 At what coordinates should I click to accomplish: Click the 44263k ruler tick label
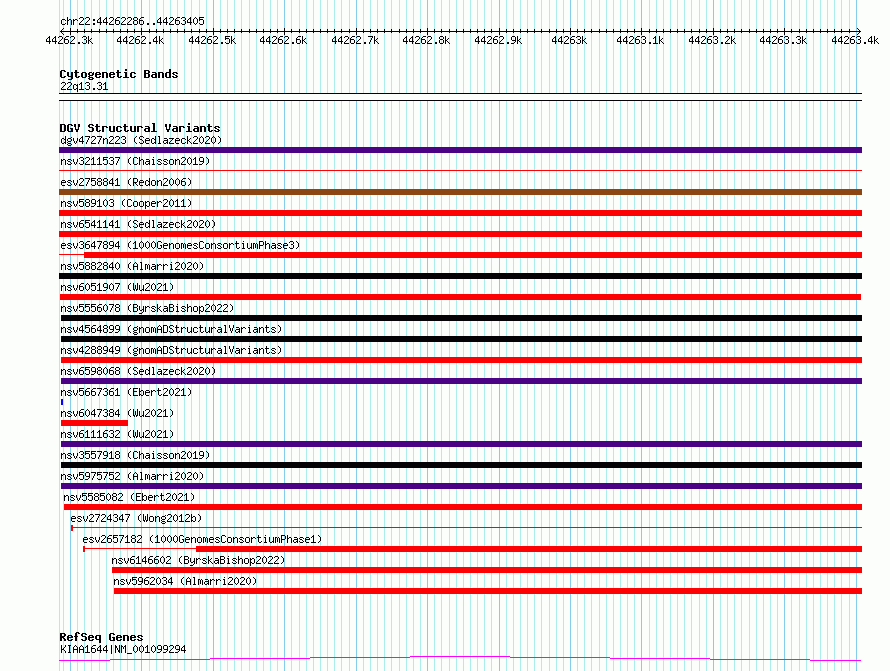click(569, 40)
